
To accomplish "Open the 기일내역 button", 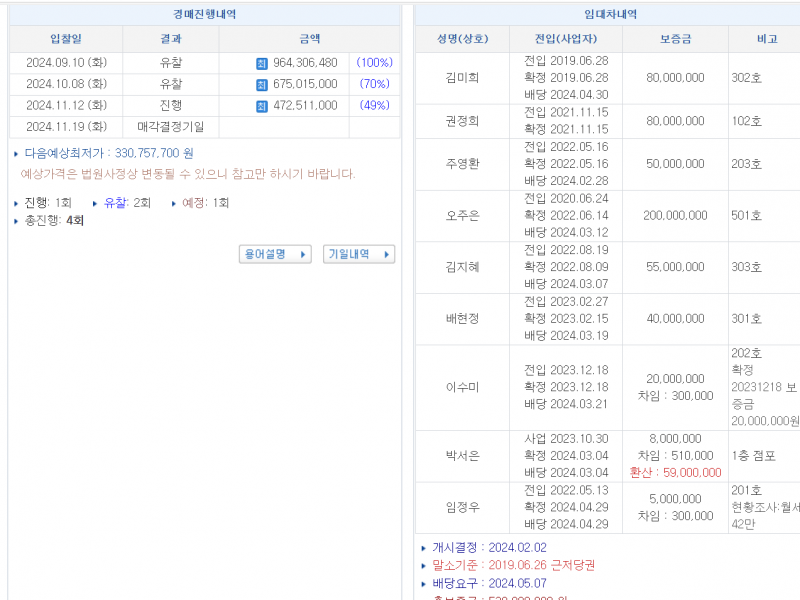I will pos(358,254).
